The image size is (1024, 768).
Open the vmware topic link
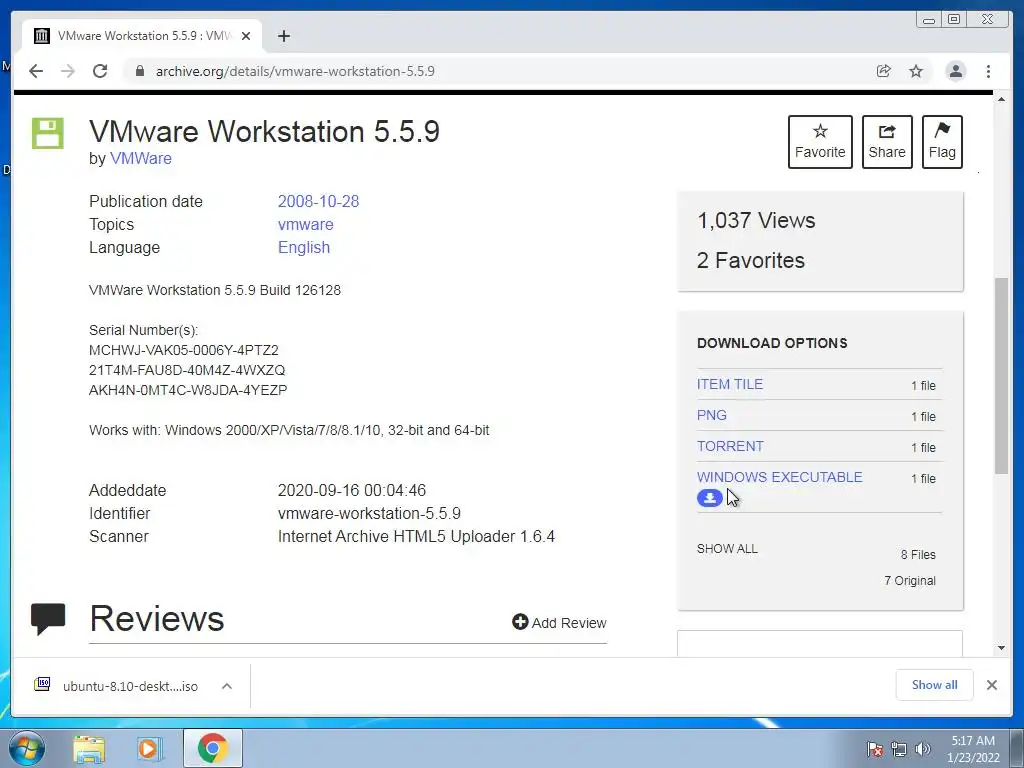(305, 224)
